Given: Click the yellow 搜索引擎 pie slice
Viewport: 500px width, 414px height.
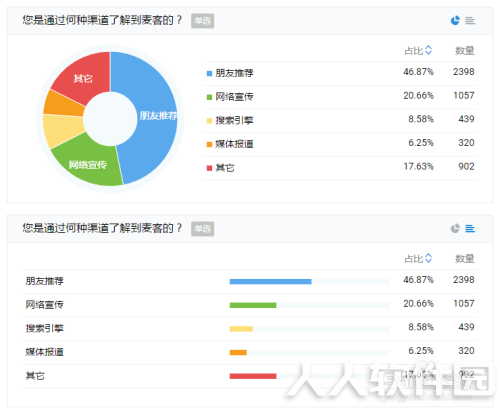Looking at the screenshot, I should (x=62, y=129).
